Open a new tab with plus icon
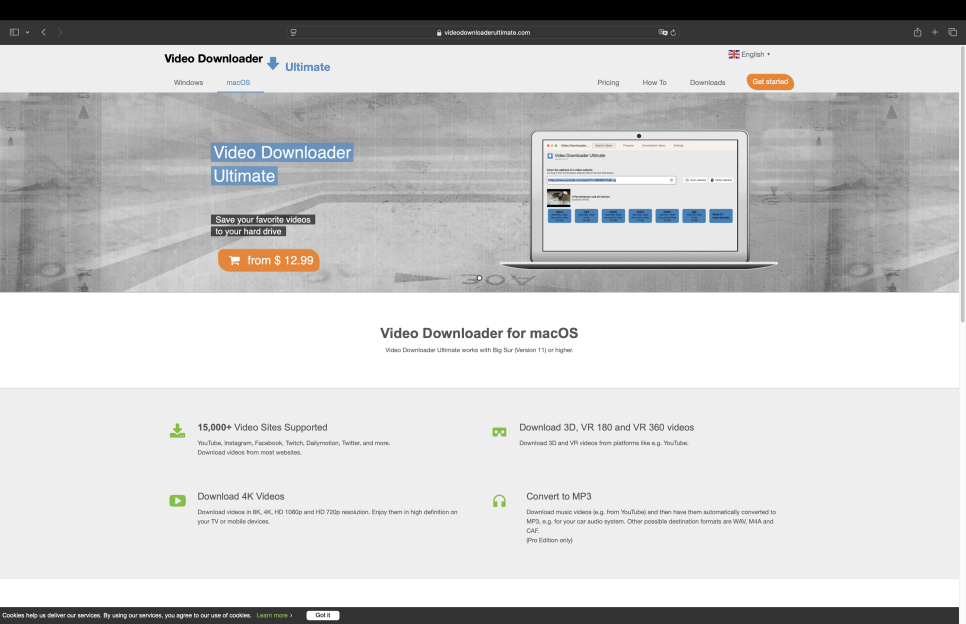This screenshot has width=966, height=624. tap(935, 32)
